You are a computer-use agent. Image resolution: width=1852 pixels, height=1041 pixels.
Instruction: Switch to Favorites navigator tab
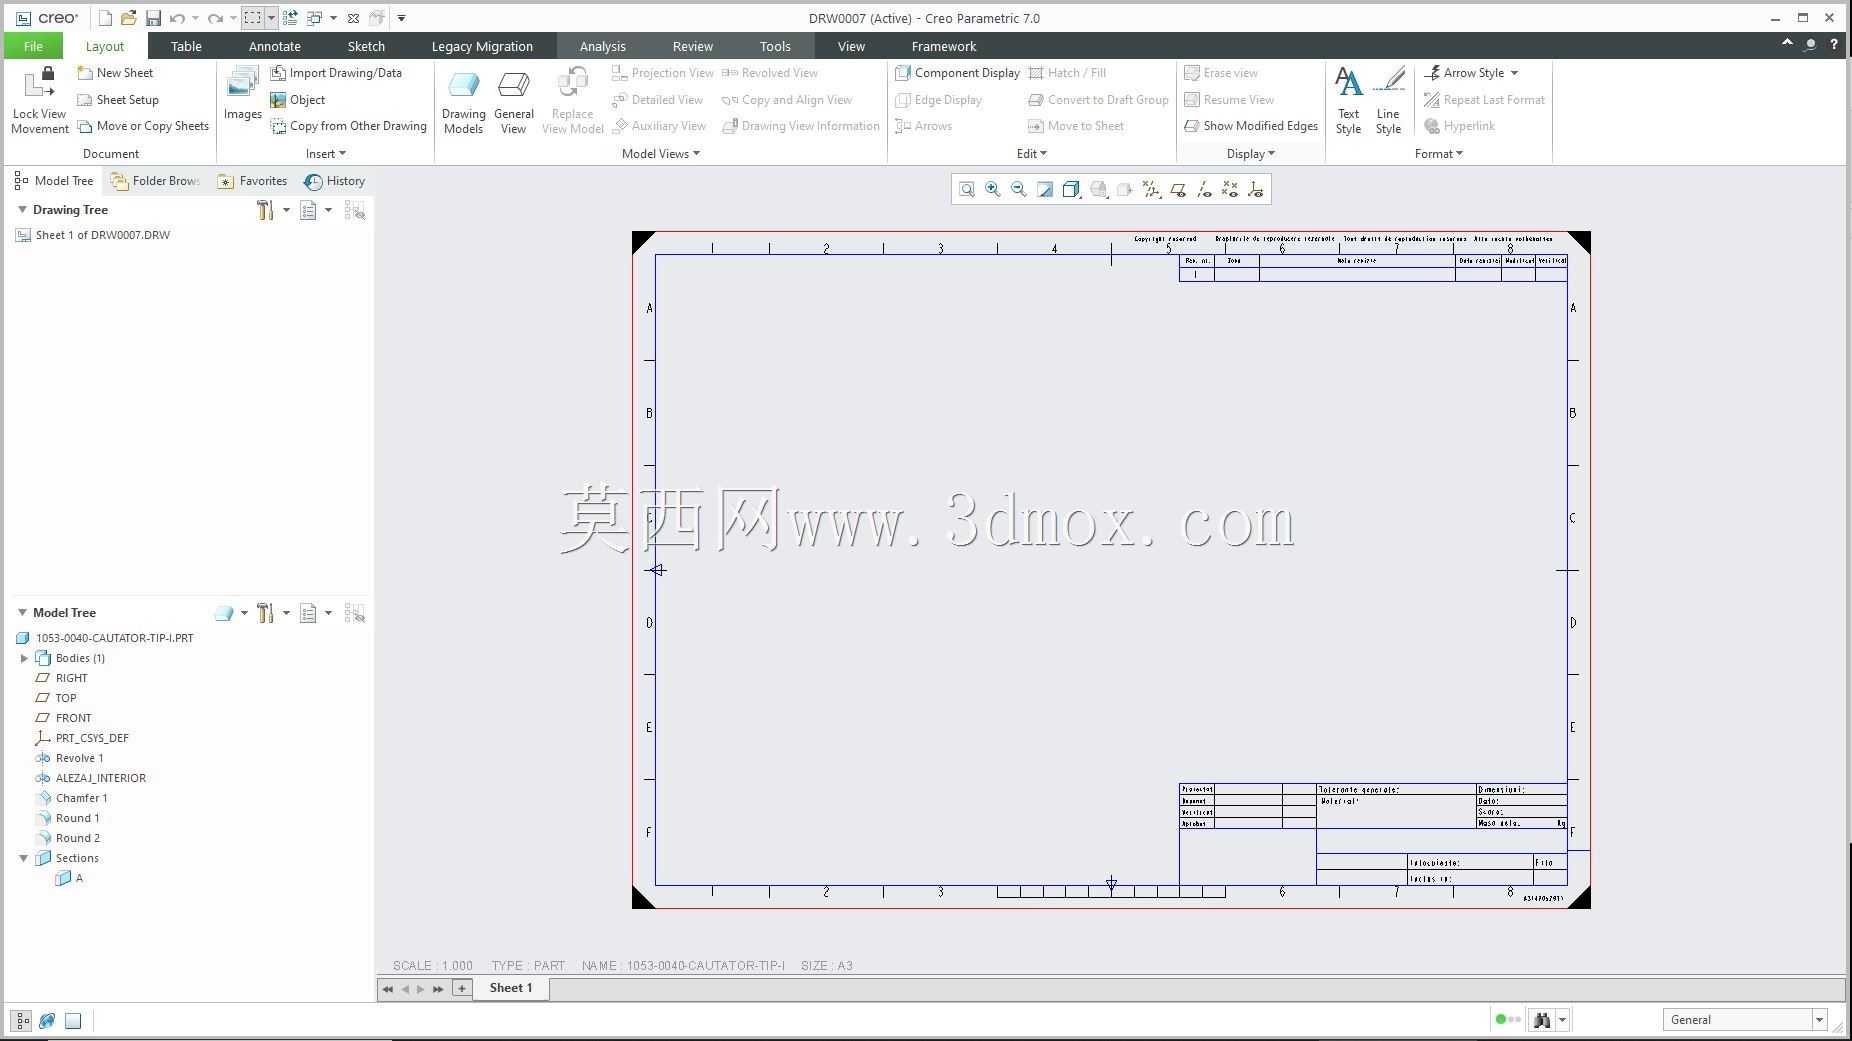[x=253, y=181]
